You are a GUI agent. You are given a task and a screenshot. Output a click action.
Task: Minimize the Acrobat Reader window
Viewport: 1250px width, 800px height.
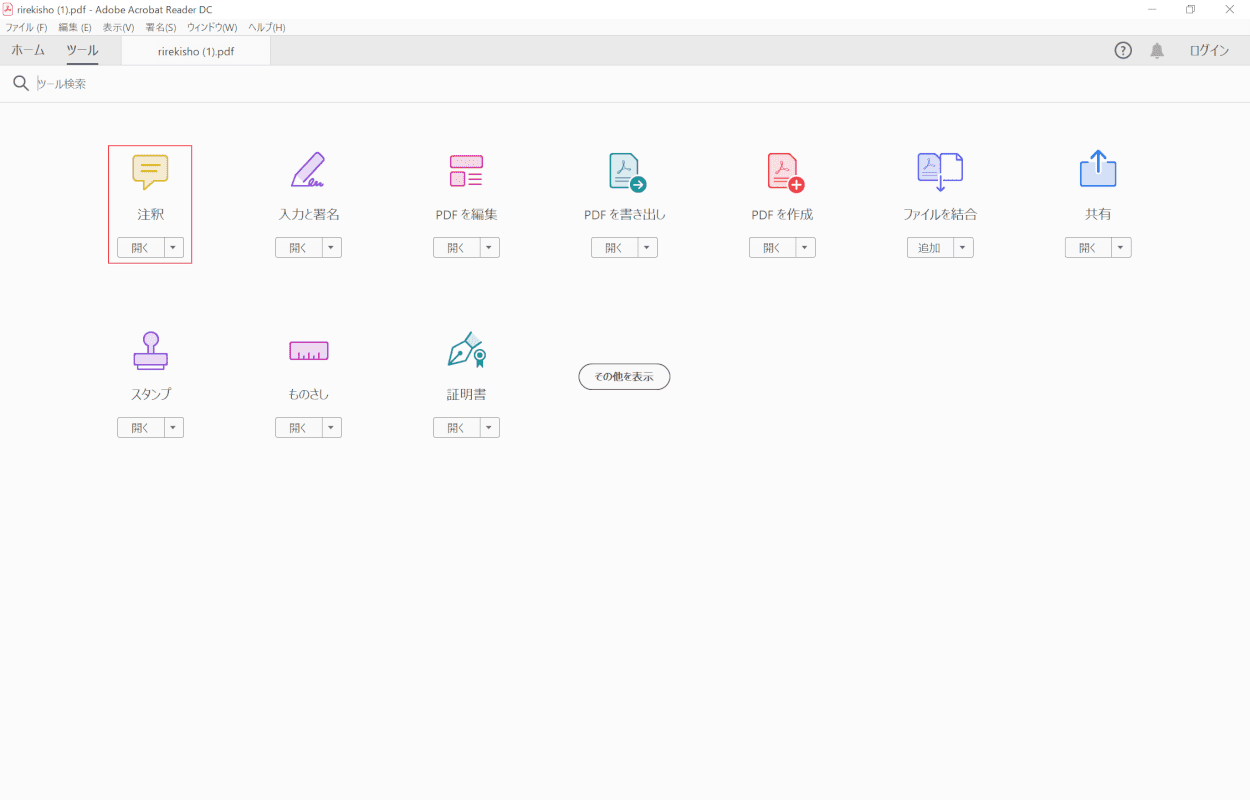pos(1152,9)
